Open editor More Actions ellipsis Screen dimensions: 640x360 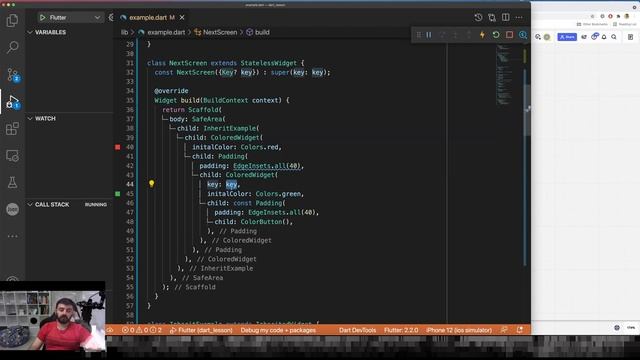coord(519,18)
